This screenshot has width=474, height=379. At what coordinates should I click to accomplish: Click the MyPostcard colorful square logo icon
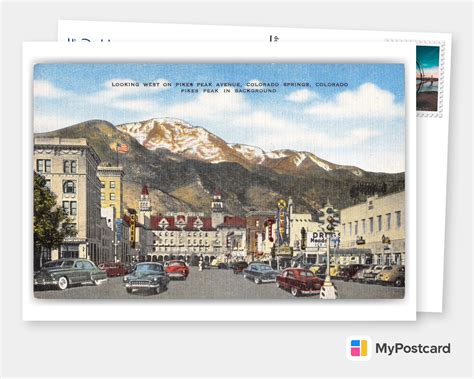pyautogui.click(x=359, y=348)
